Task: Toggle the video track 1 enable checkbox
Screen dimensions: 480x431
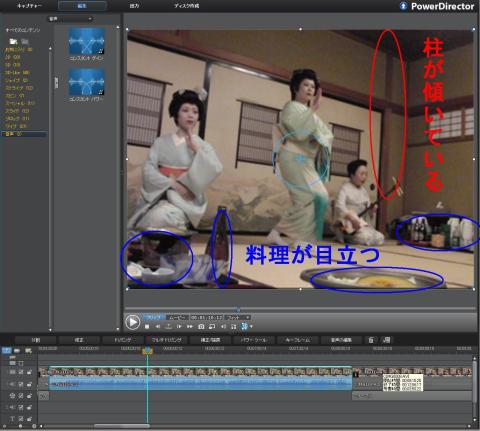Action: point(21,372)
